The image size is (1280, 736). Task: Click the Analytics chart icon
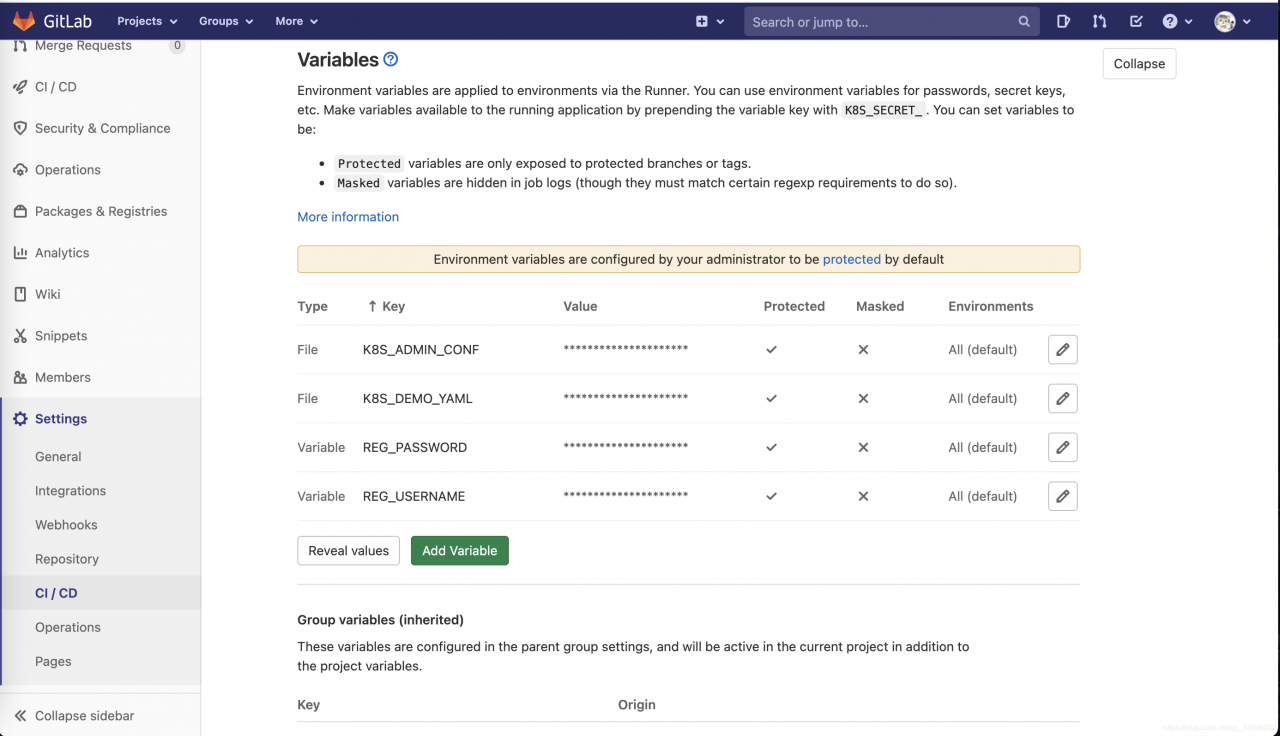click(x=20, y=253)
